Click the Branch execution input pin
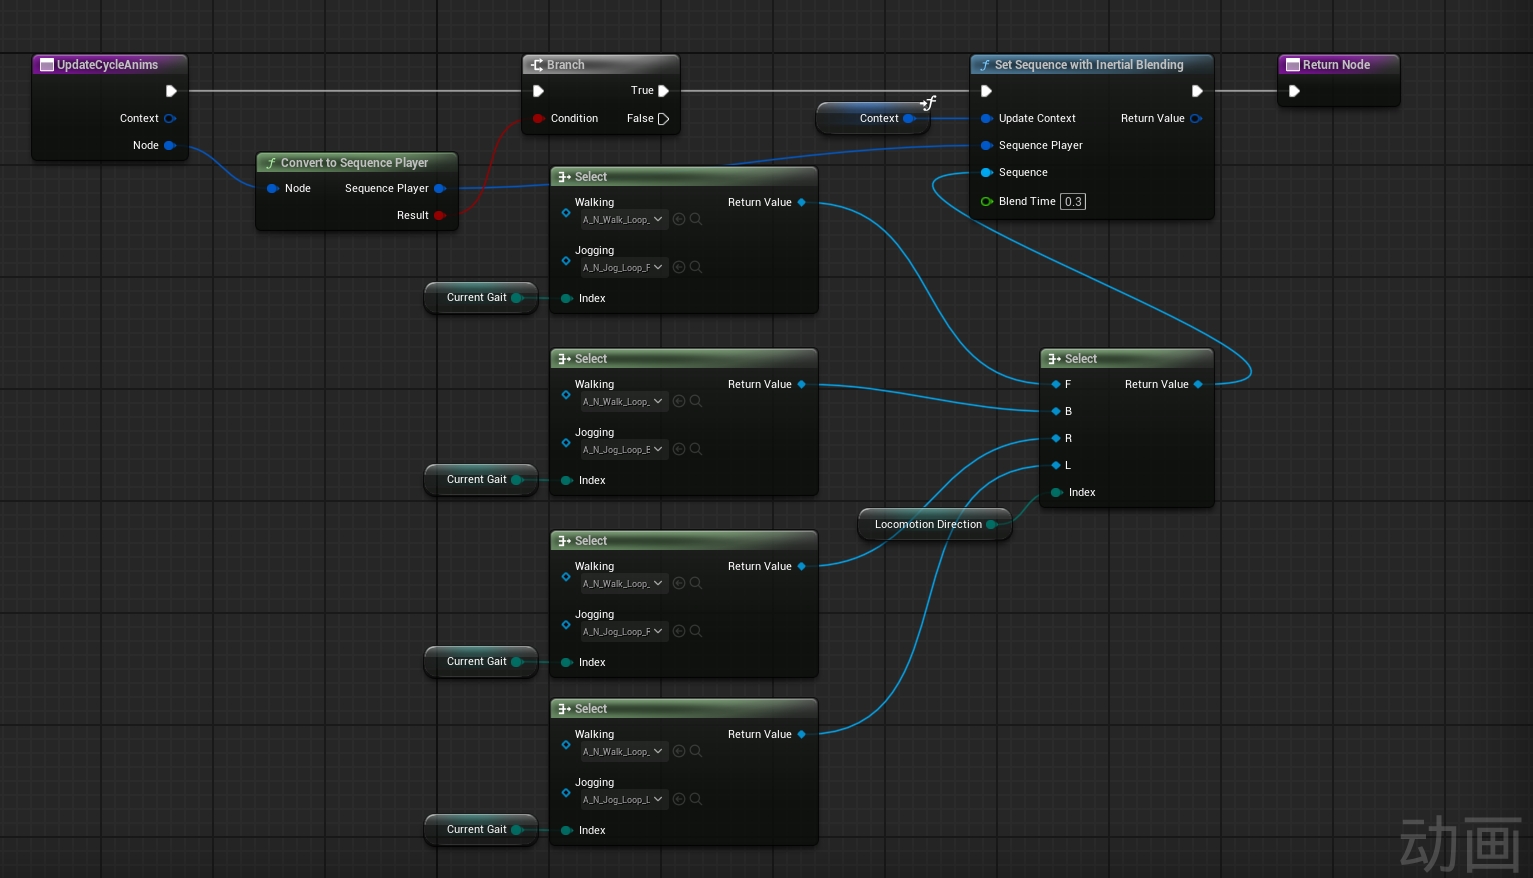Image resolution: width=1533 pixels, height=878 pixels. click(538, 91)
